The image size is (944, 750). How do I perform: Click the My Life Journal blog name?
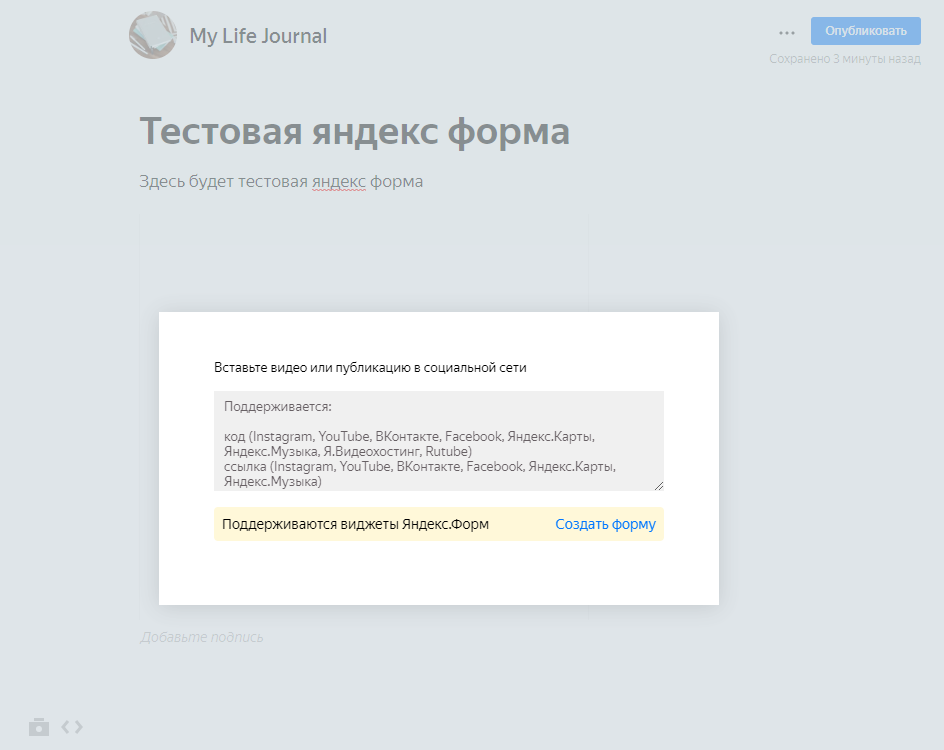(x=258, y=36)
